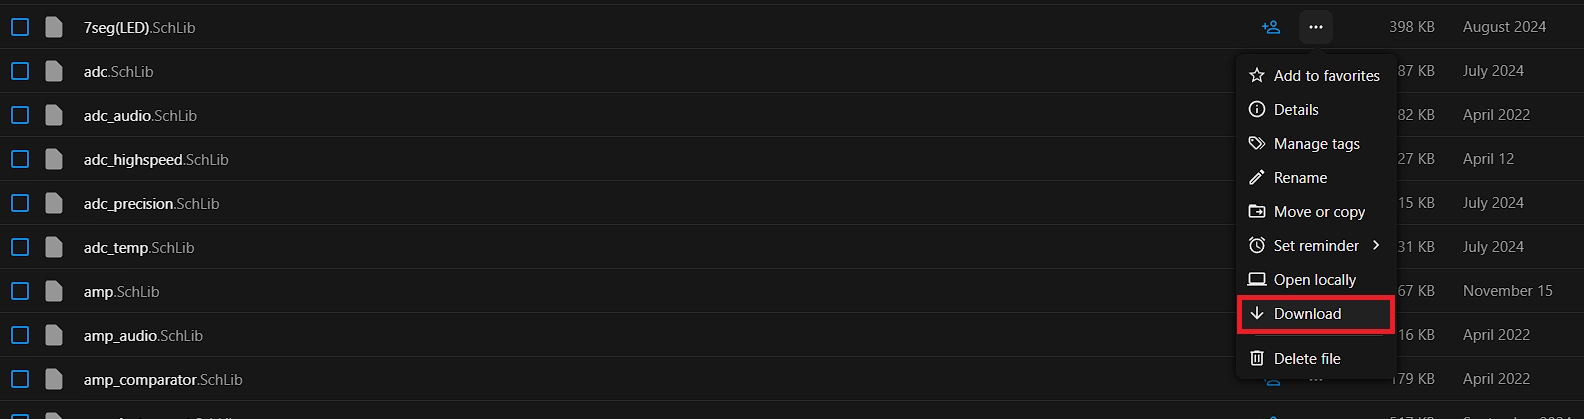1584x419 pixels.
Task: Click the pencil icon for Rename
Action: coord(1257,178)
